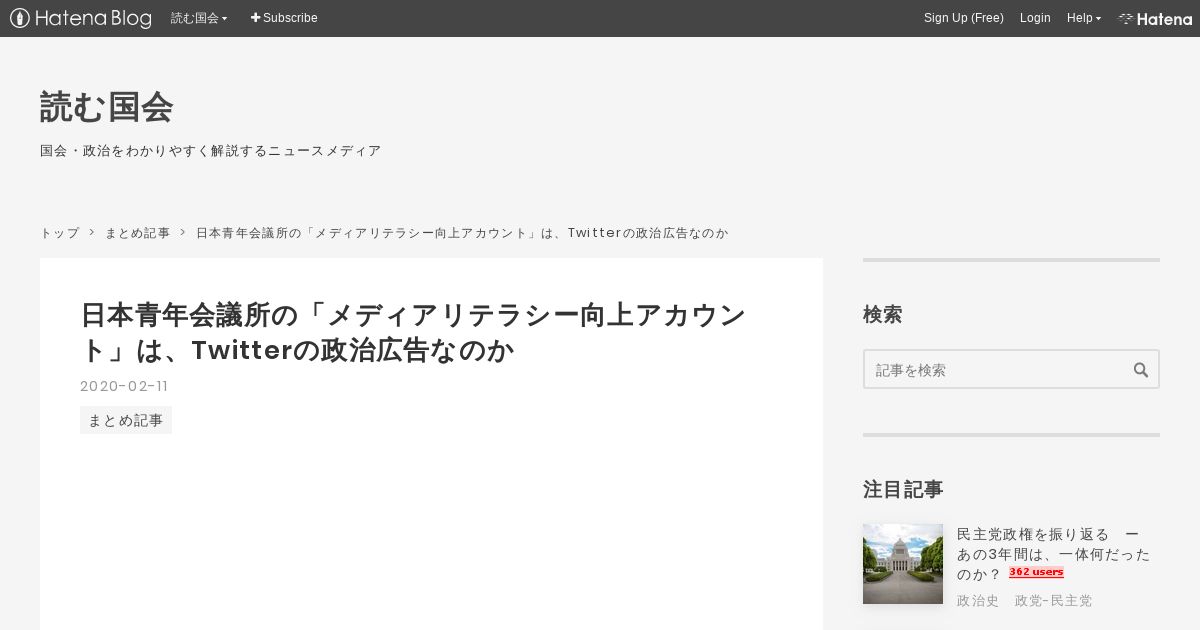Image resolution: width=1200 pixels, height=630 pixels.
Task: Go to トップ breadcrumb
Action: pyautogui.click(x=59, y=233)
